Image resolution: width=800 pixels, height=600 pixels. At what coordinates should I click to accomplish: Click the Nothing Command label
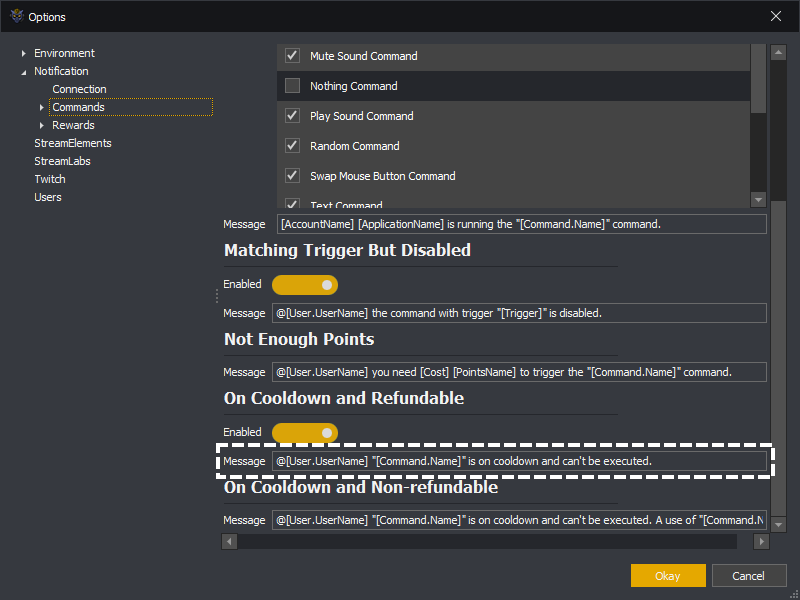coord(354,86)
